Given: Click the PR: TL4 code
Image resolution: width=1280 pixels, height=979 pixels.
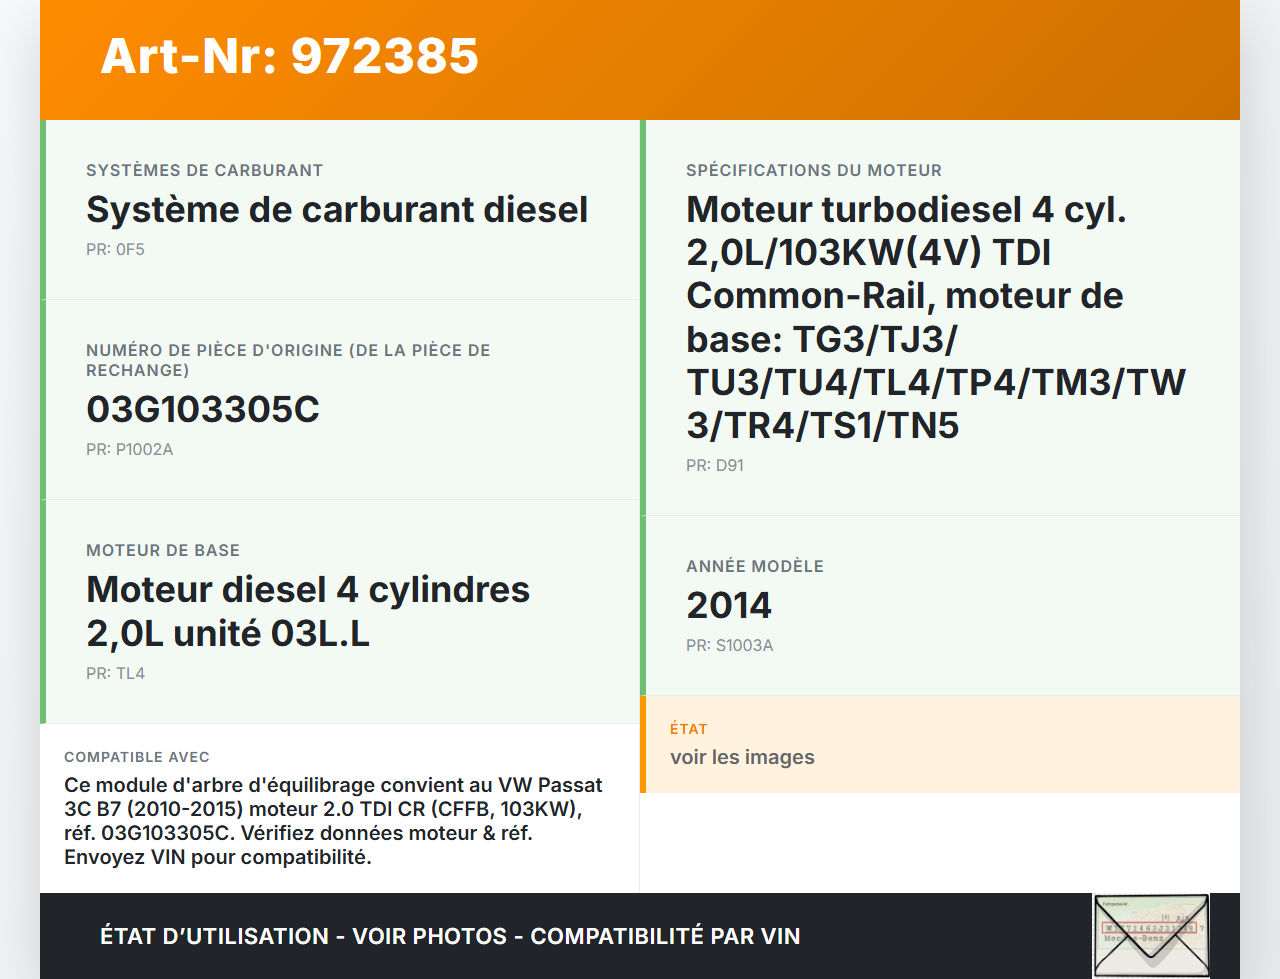Looking at the screenshot, I should tap(115, 673).
